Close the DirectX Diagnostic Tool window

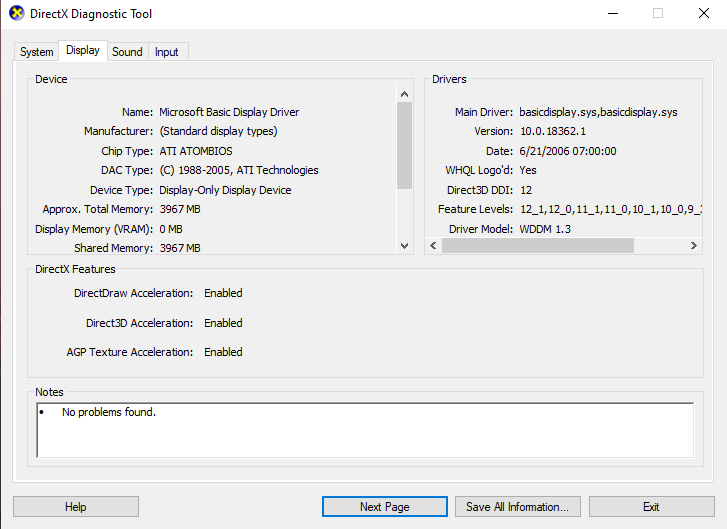pos(704,13)
